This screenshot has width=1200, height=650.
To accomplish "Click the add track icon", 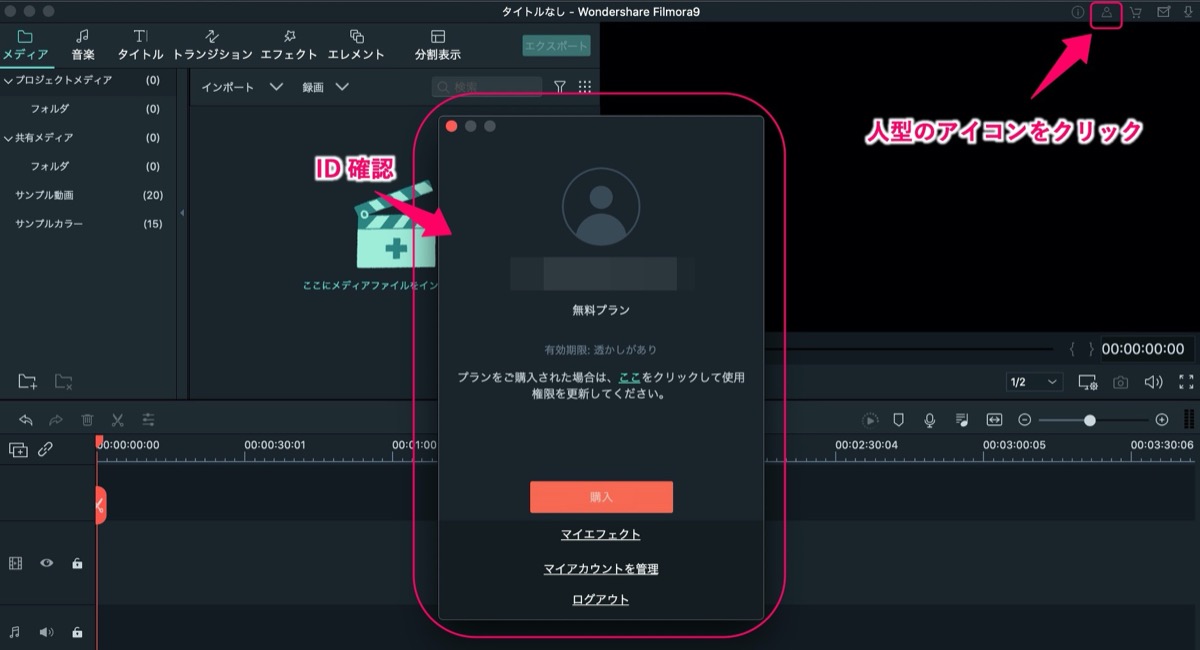I will pyautogui.click(x=18, y=450).
